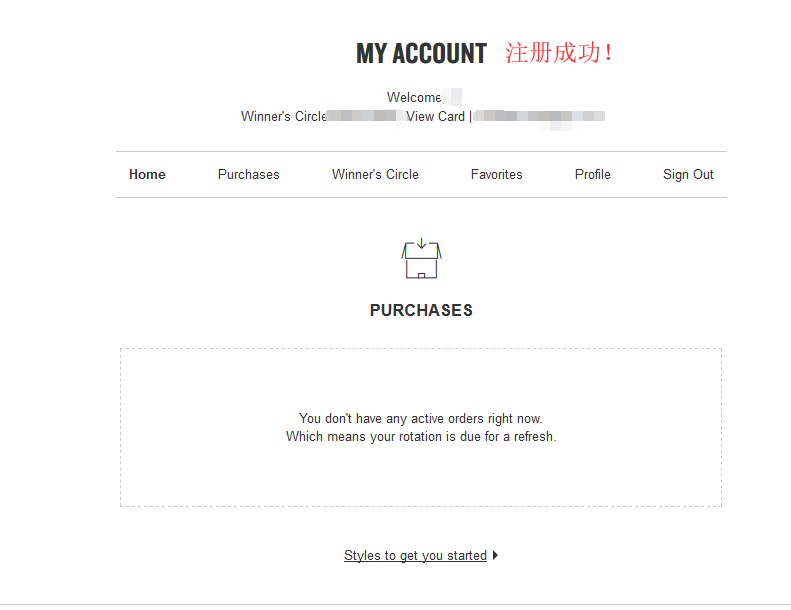Go to the Winner's Circle tab
This screenshot has width=791, height=610.
click(x=375, y=174)
